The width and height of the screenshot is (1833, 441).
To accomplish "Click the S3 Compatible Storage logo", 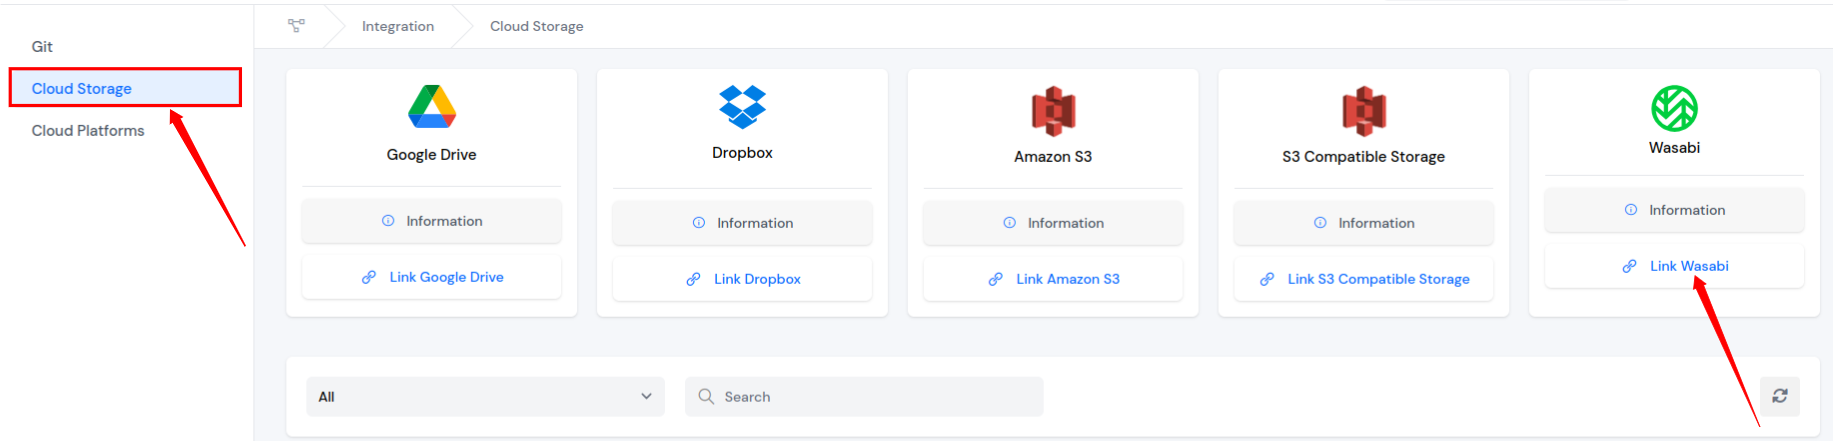I will point(1364,111).
